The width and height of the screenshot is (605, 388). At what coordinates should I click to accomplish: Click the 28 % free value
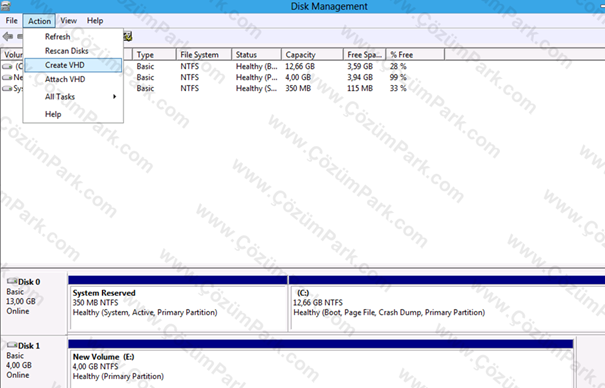coord(398,67)
